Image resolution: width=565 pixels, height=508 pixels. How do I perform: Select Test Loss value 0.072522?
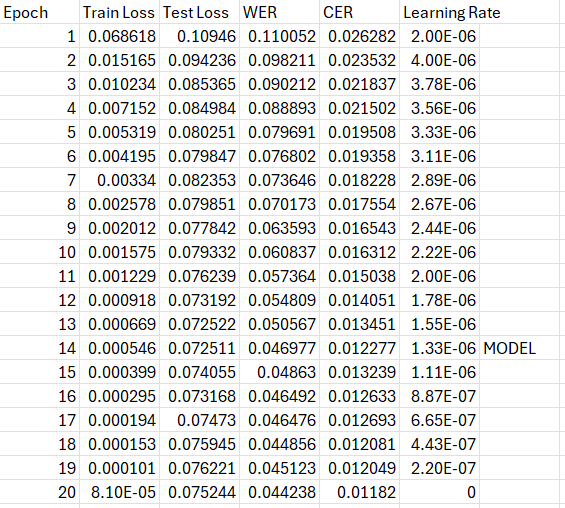point(199,324)
